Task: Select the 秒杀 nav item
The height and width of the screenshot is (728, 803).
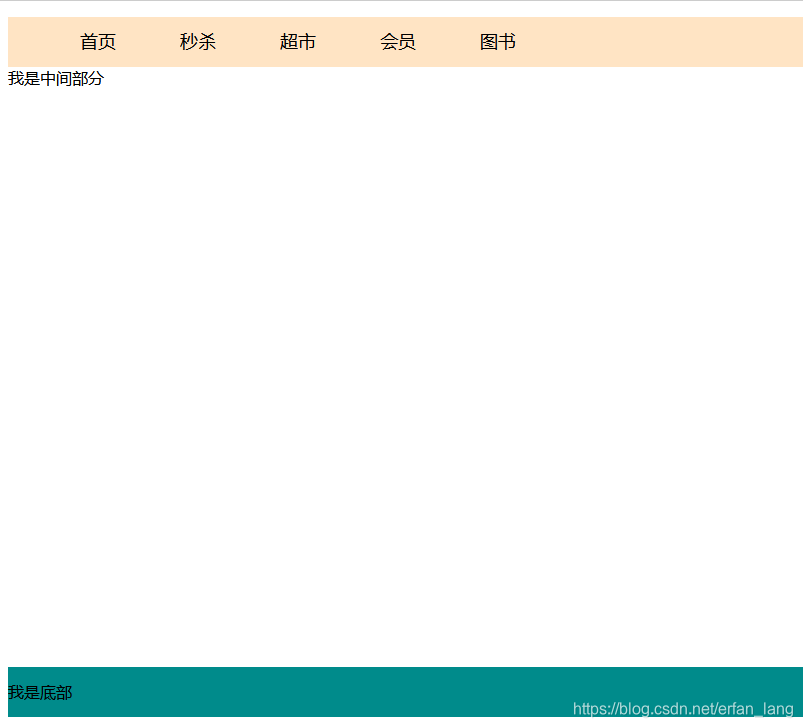Action: [x=198, y=42]
